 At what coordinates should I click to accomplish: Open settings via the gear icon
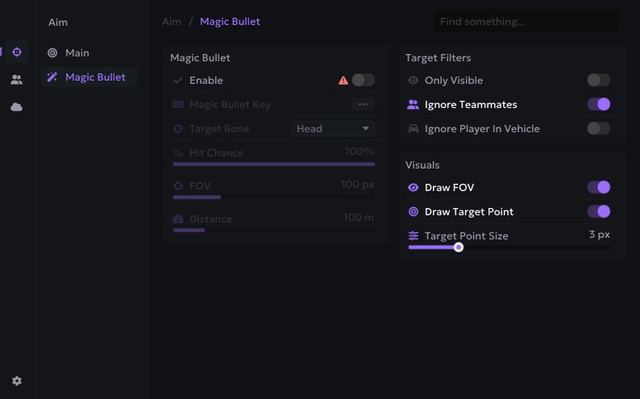tap(17, 381)
